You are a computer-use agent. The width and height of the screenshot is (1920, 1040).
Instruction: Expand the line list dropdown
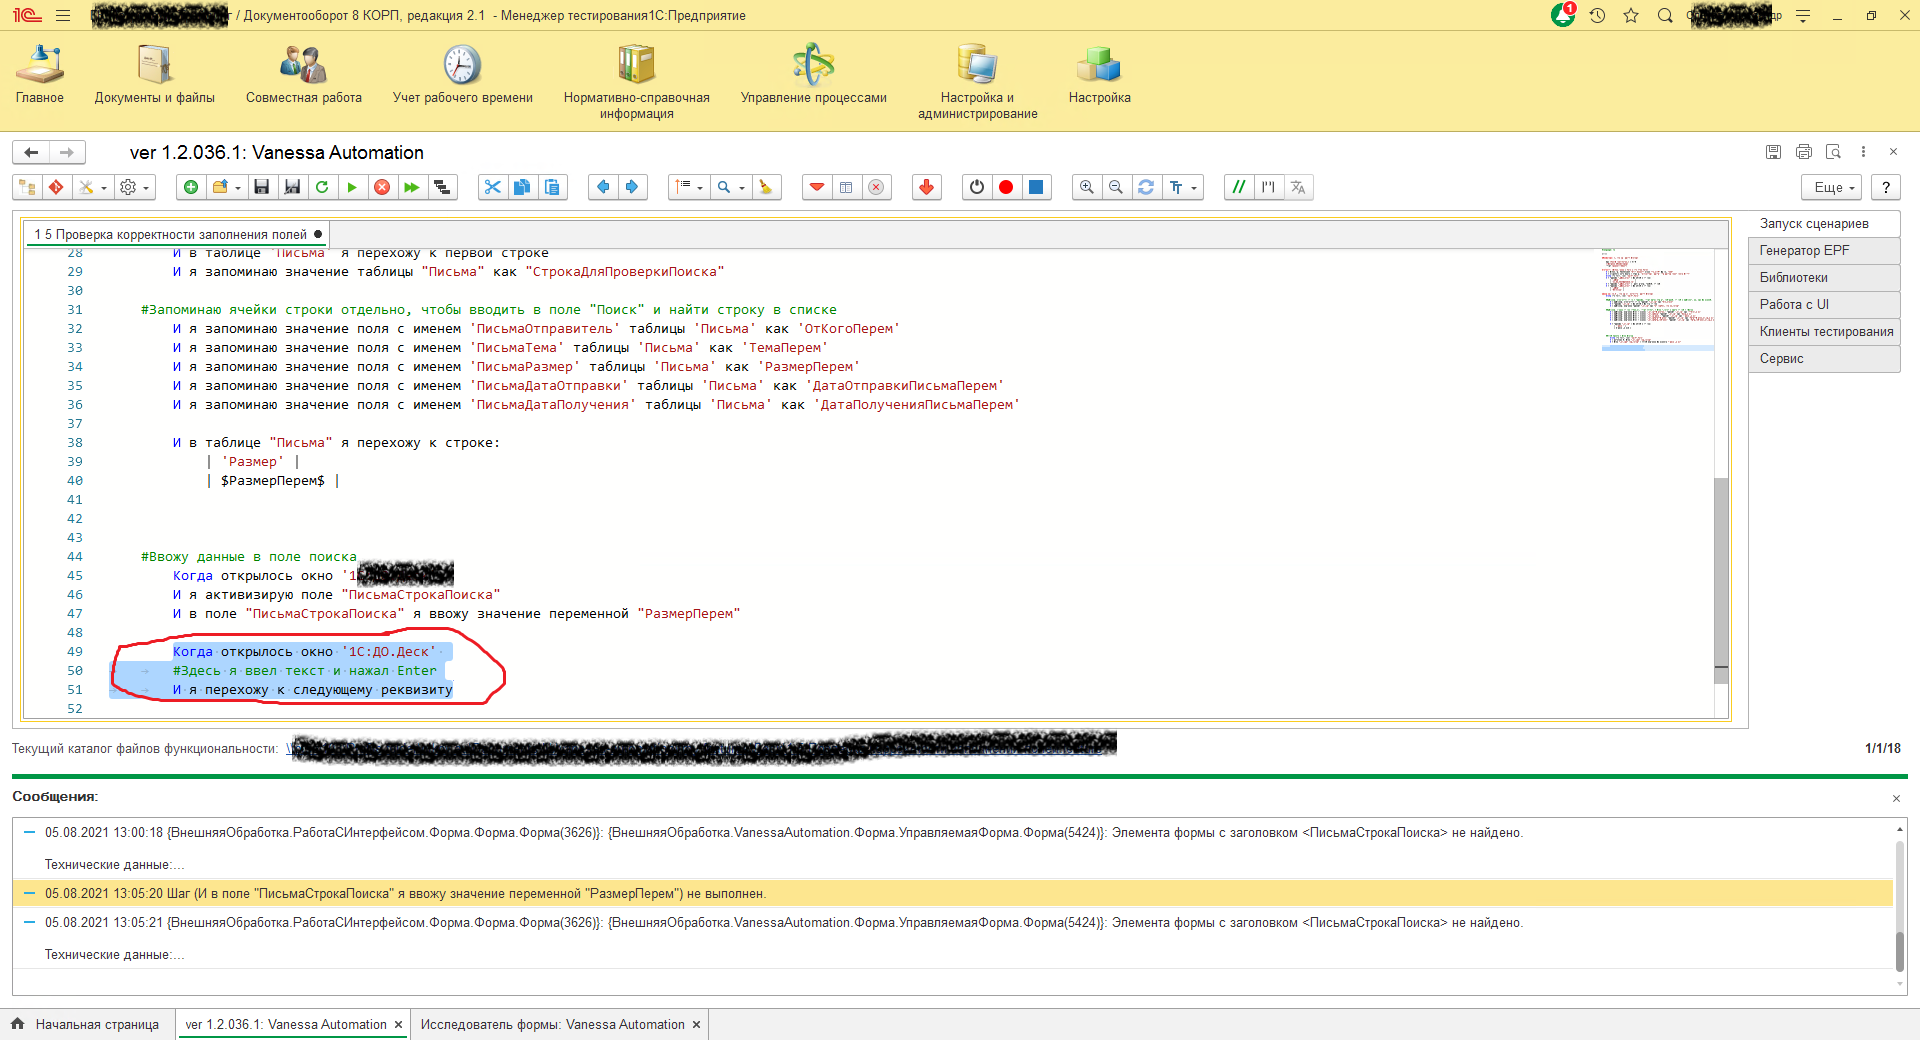[689, 187]
